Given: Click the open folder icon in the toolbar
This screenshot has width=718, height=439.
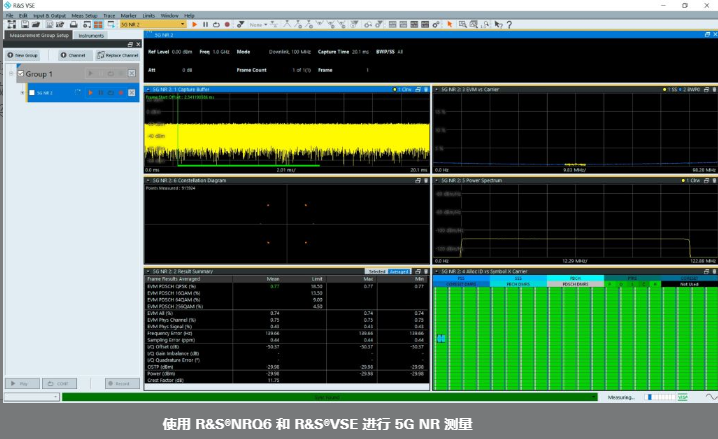Looking at the screenshot, I should [x=36, y=24].
